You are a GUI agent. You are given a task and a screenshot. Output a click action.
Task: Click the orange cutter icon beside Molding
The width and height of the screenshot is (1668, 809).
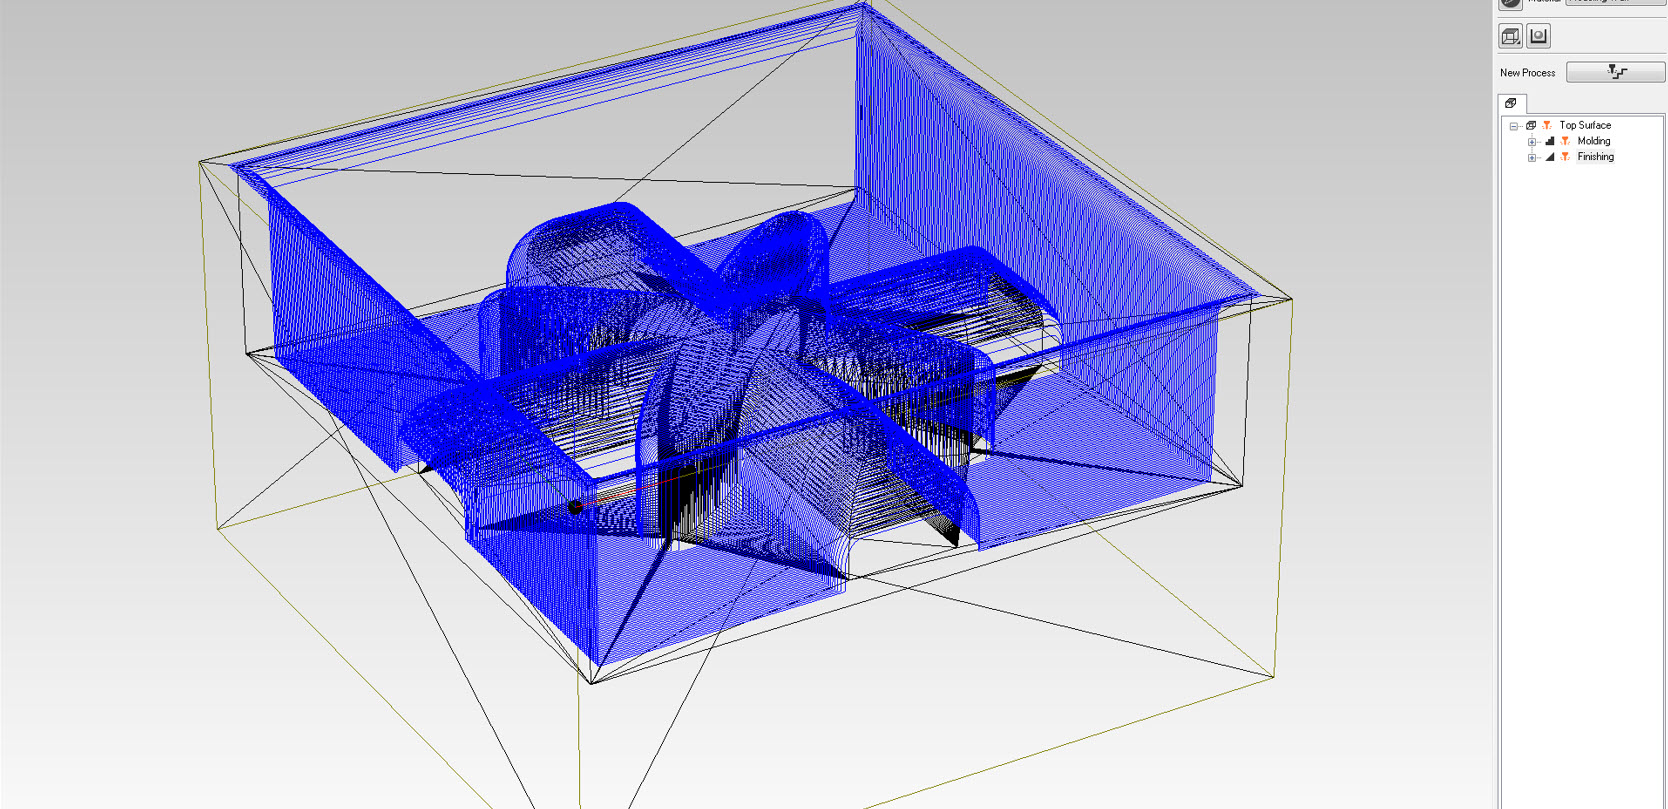pos(1565,141)
